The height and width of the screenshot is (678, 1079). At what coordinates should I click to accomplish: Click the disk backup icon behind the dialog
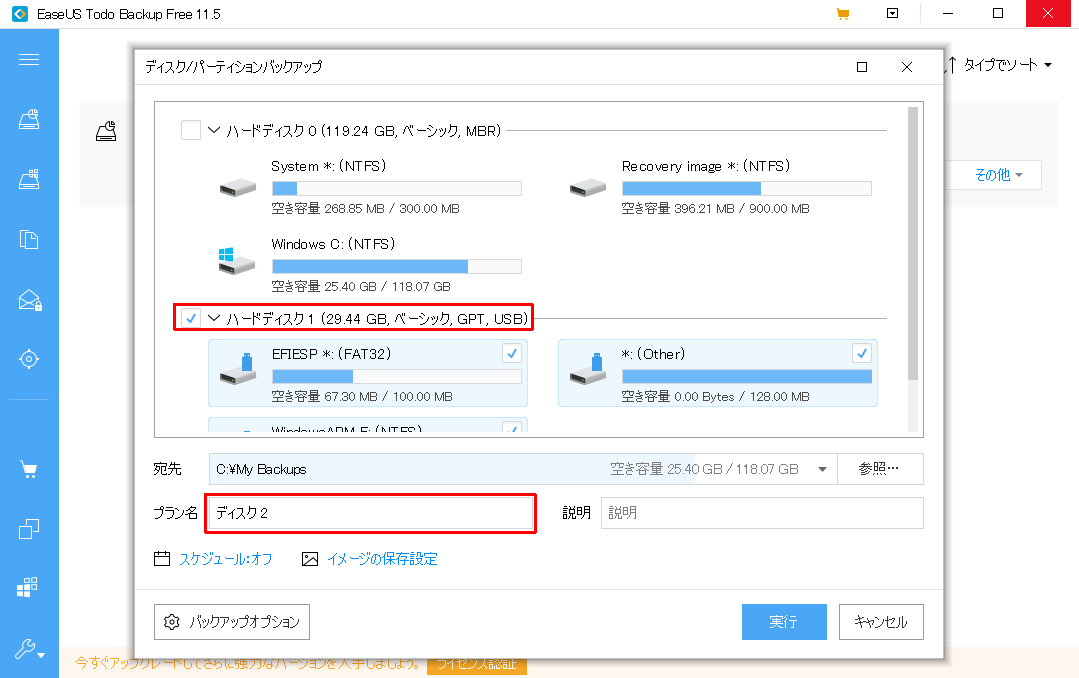coord(106,131)
